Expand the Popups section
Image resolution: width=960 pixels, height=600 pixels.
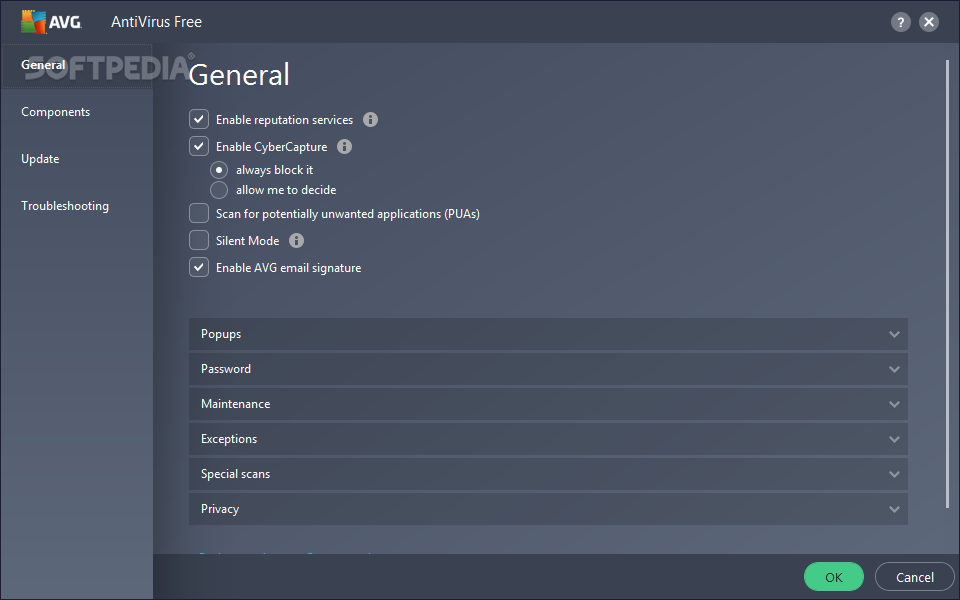[x=548, y=334]
